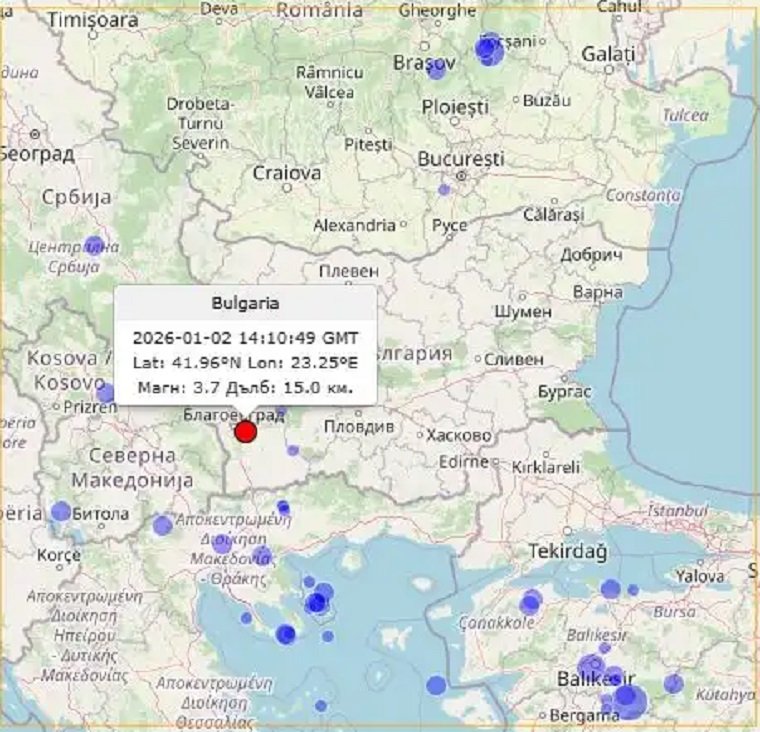Viewport: 760px width, 732px height.
Task: Select the Yalova city label
Action: point(700,576)
